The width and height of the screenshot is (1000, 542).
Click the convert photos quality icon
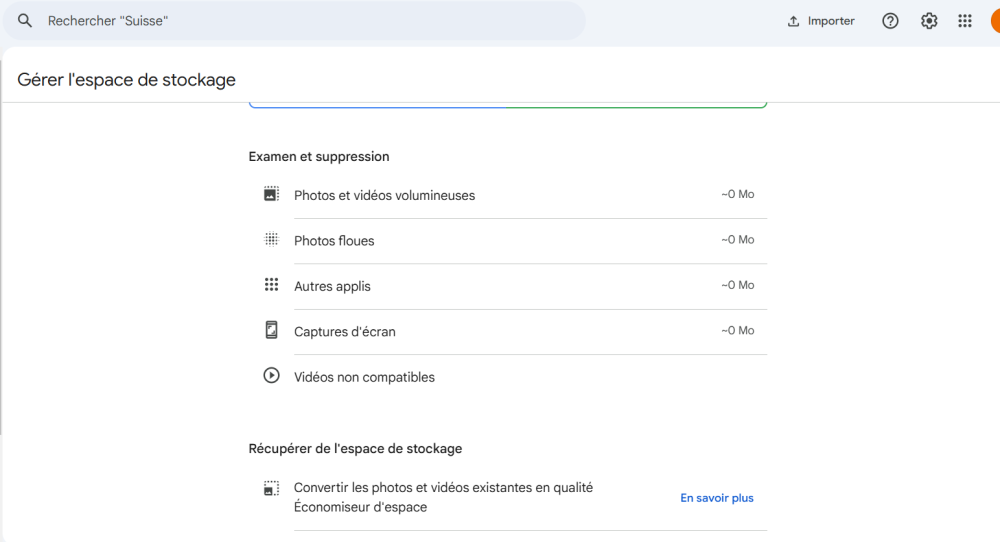click(271, 489)
